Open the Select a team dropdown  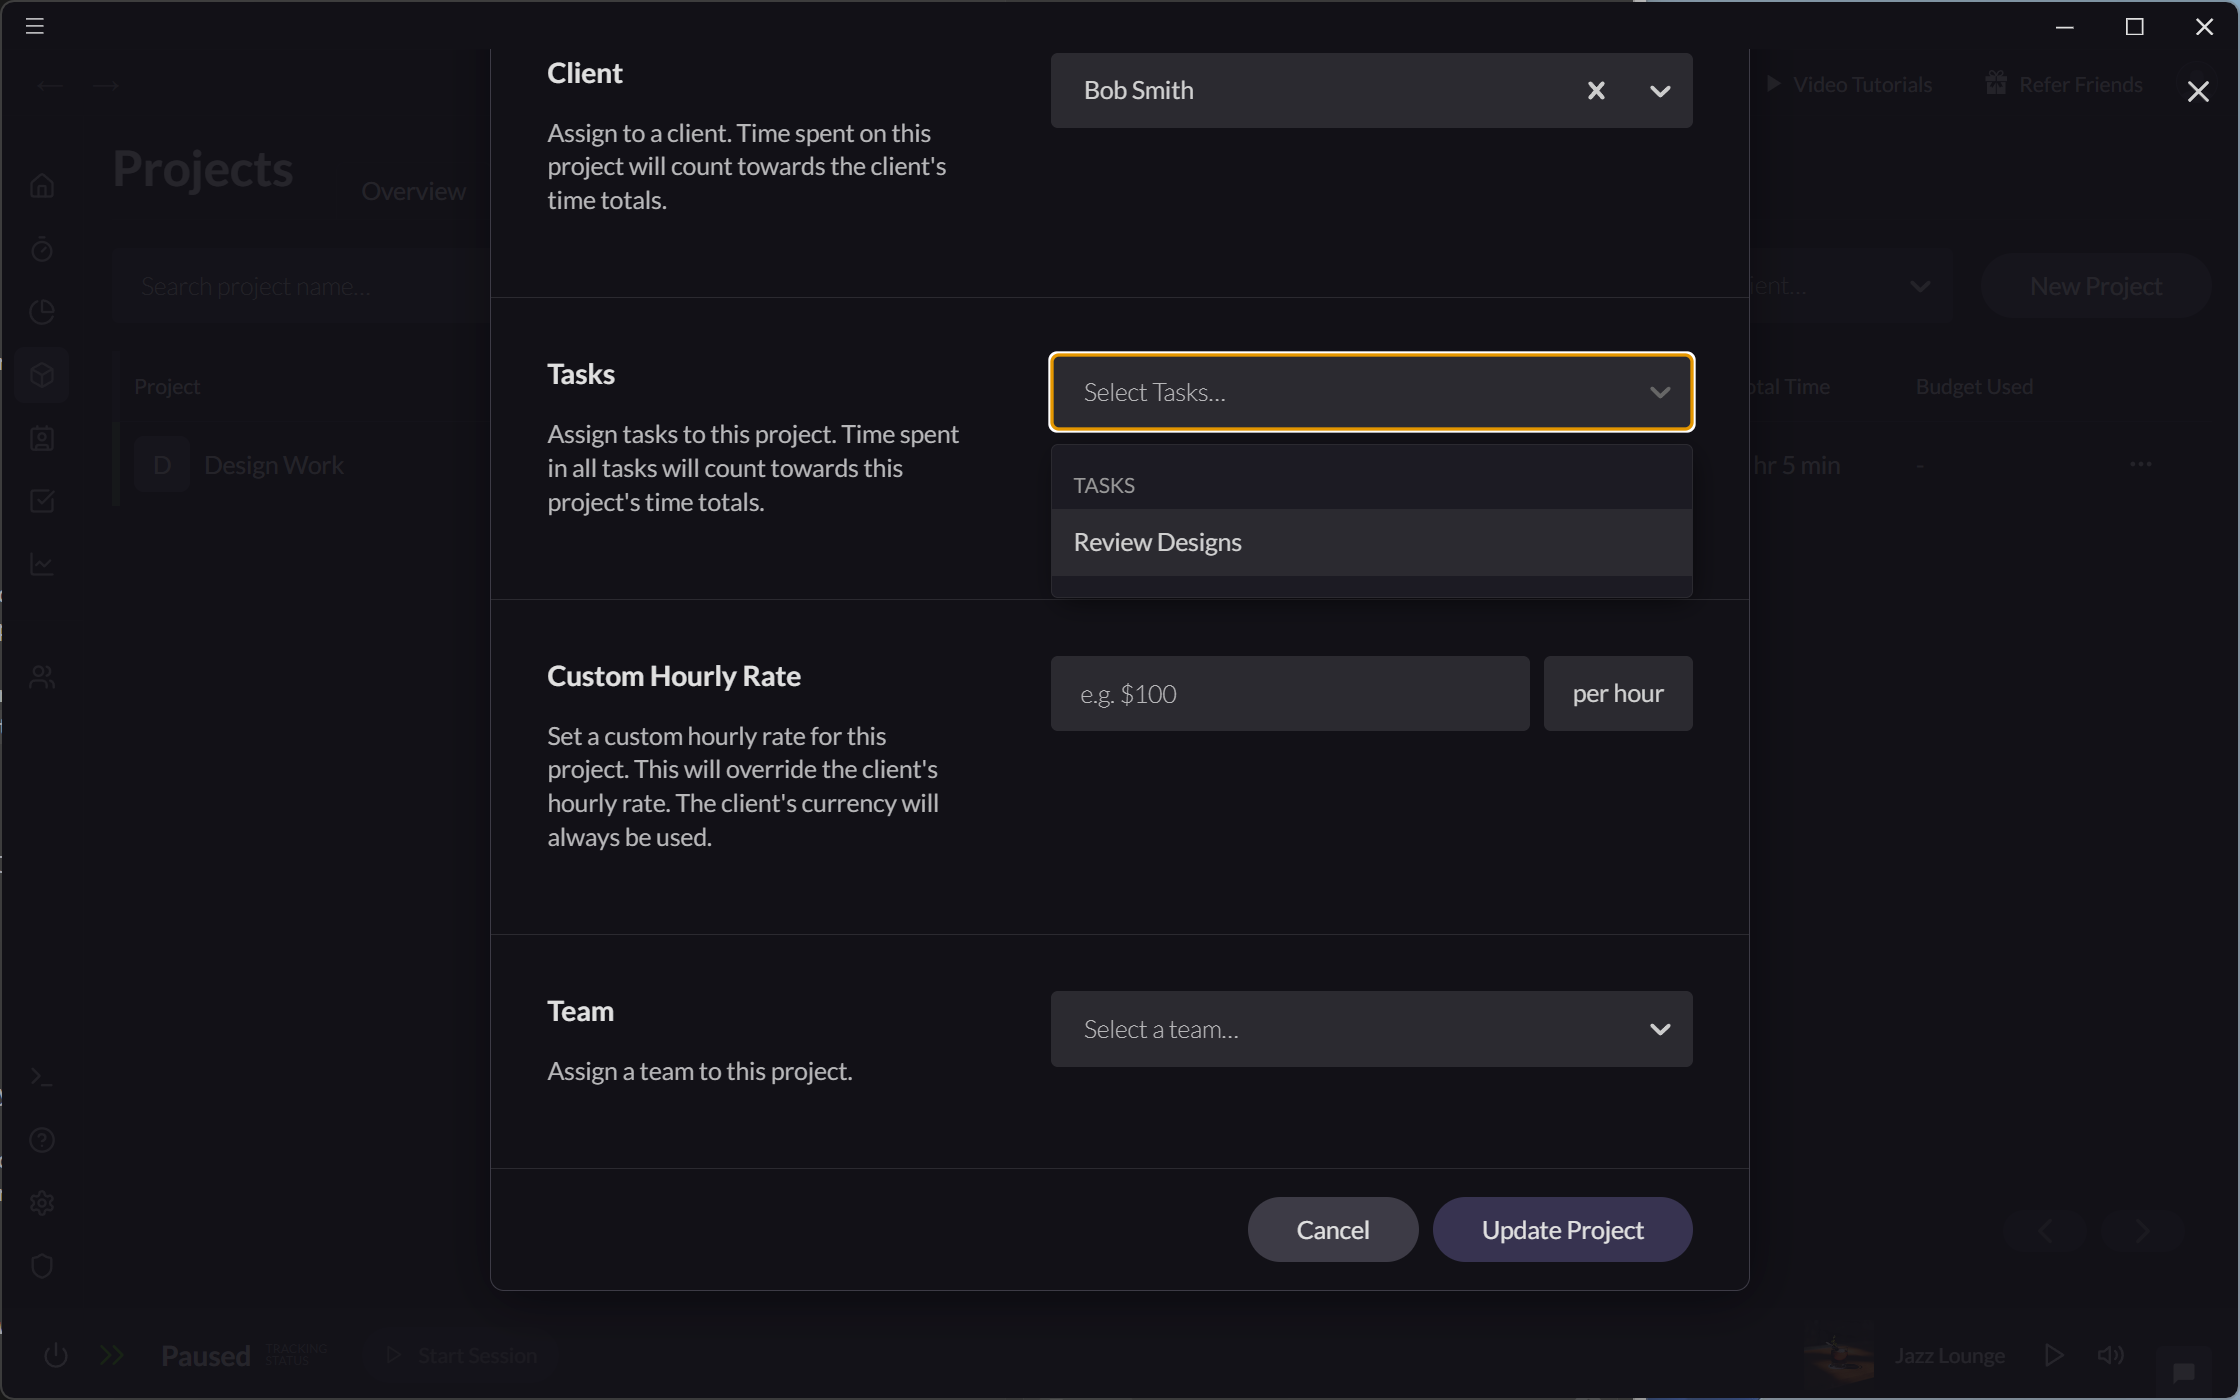pos(1370,1029)
